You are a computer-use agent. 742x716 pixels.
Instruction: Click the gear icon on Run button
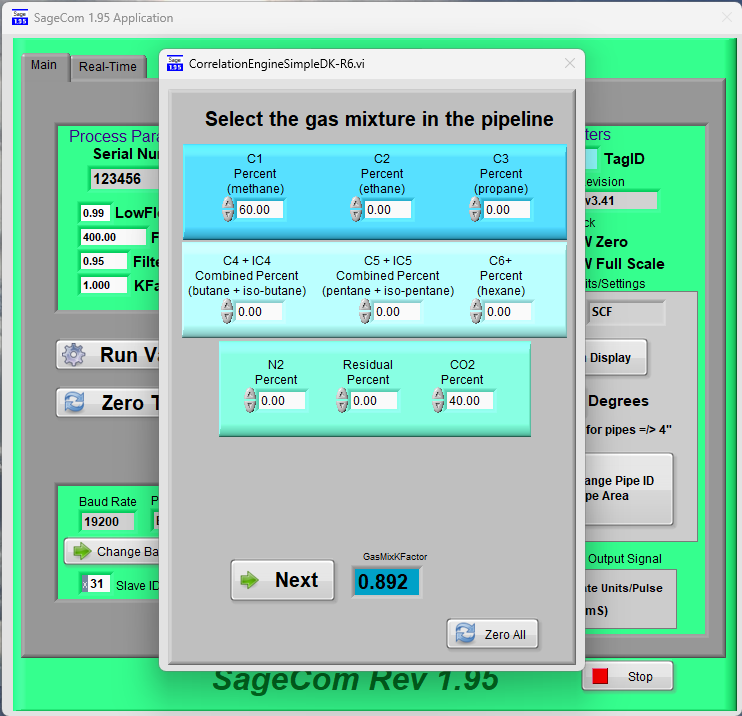pos(74,354)
